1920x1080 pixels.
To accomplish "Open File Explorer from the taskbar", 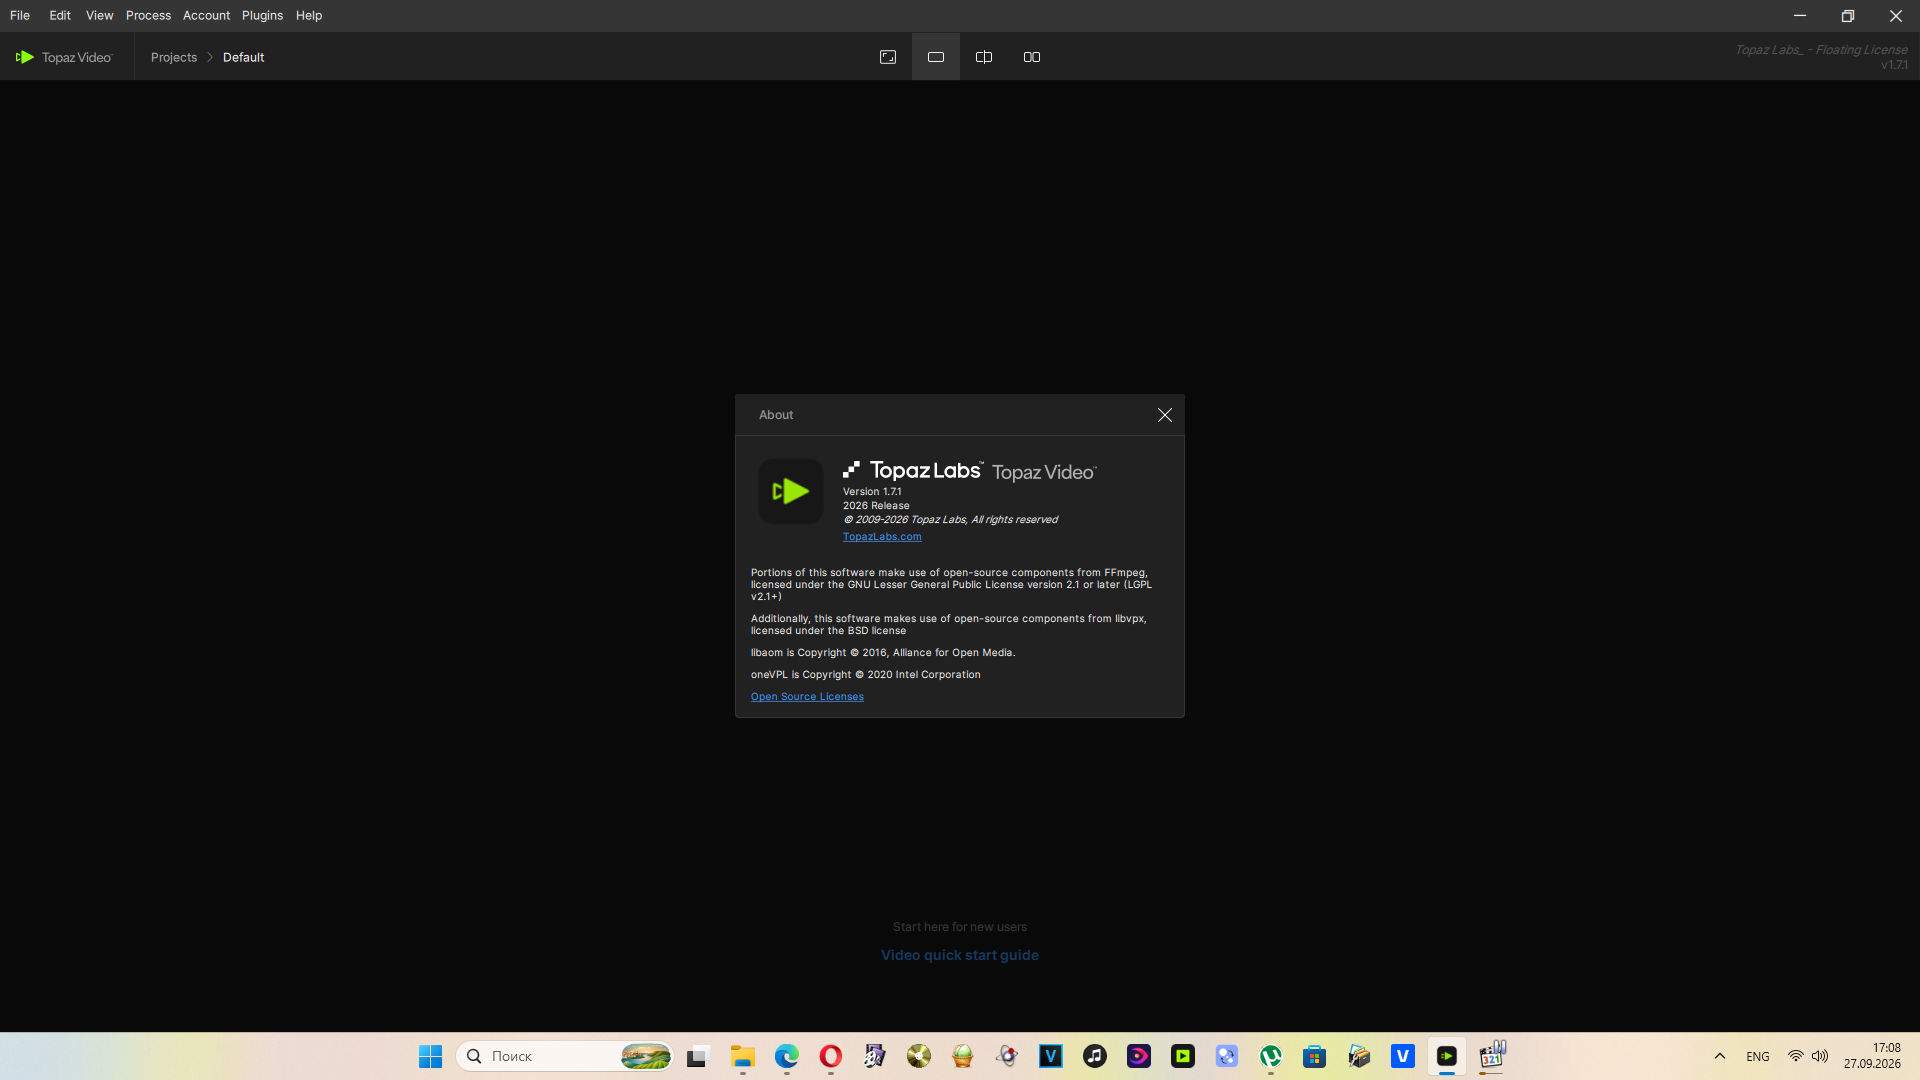I will click(742, 1056).
